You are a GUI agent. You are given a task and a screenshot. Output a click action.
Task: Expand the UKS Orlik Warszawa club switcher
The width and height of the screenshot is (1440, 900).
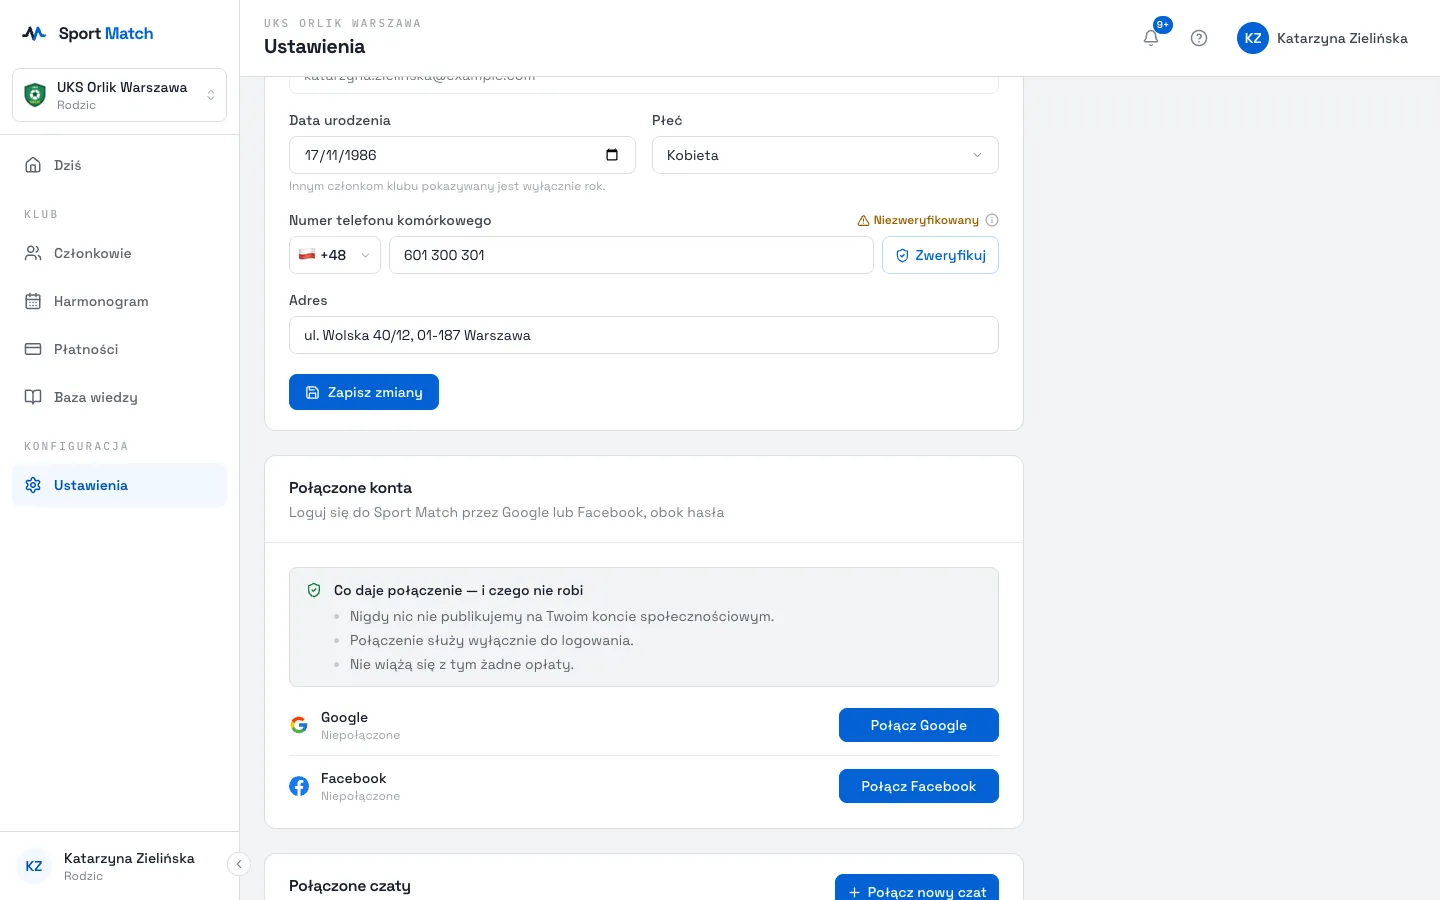point(119,95)
